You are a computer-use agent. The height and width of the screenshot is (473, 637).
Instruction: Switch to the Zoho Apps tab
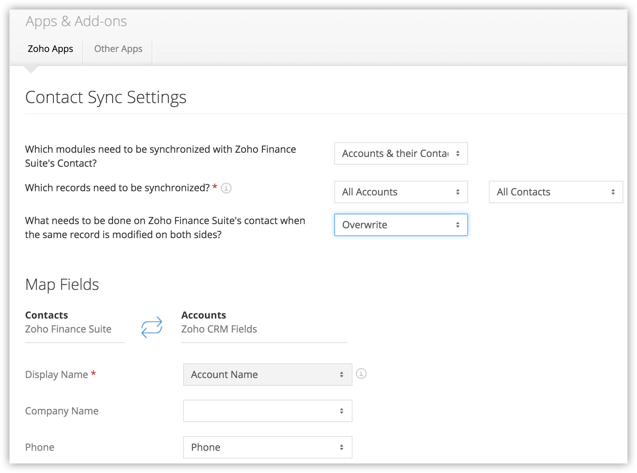(48, 48)
